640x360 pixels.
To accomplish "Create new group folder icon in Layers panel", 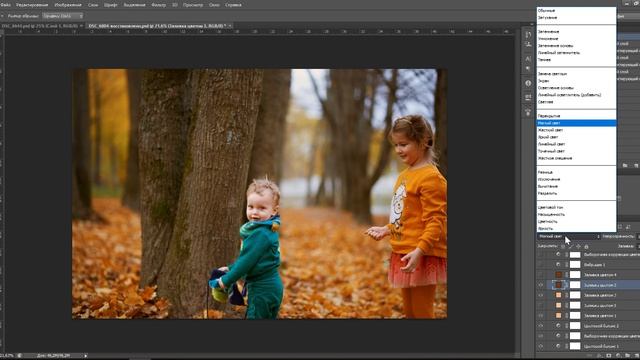I will pos(627,356).
